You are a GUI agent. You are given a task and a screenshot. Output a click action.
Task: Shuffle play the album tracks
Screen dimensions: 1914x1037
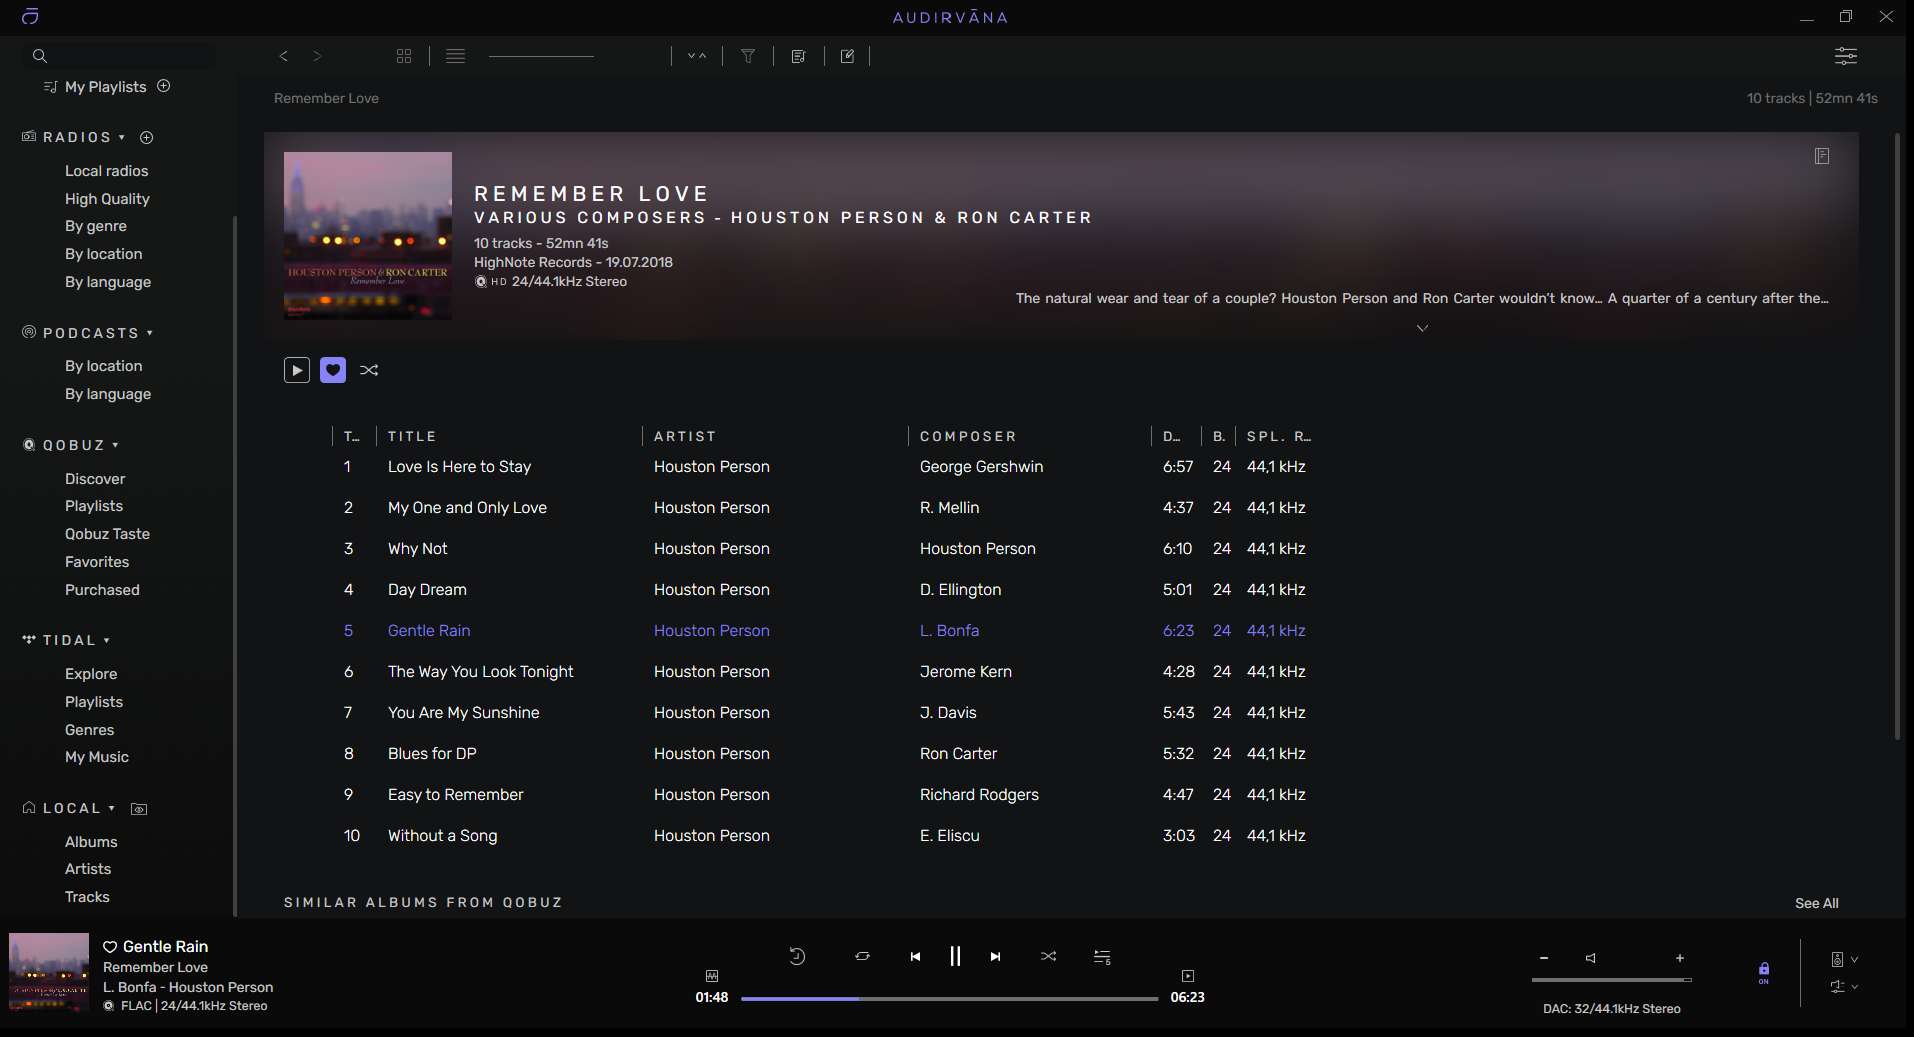click(x=369, y=370)
